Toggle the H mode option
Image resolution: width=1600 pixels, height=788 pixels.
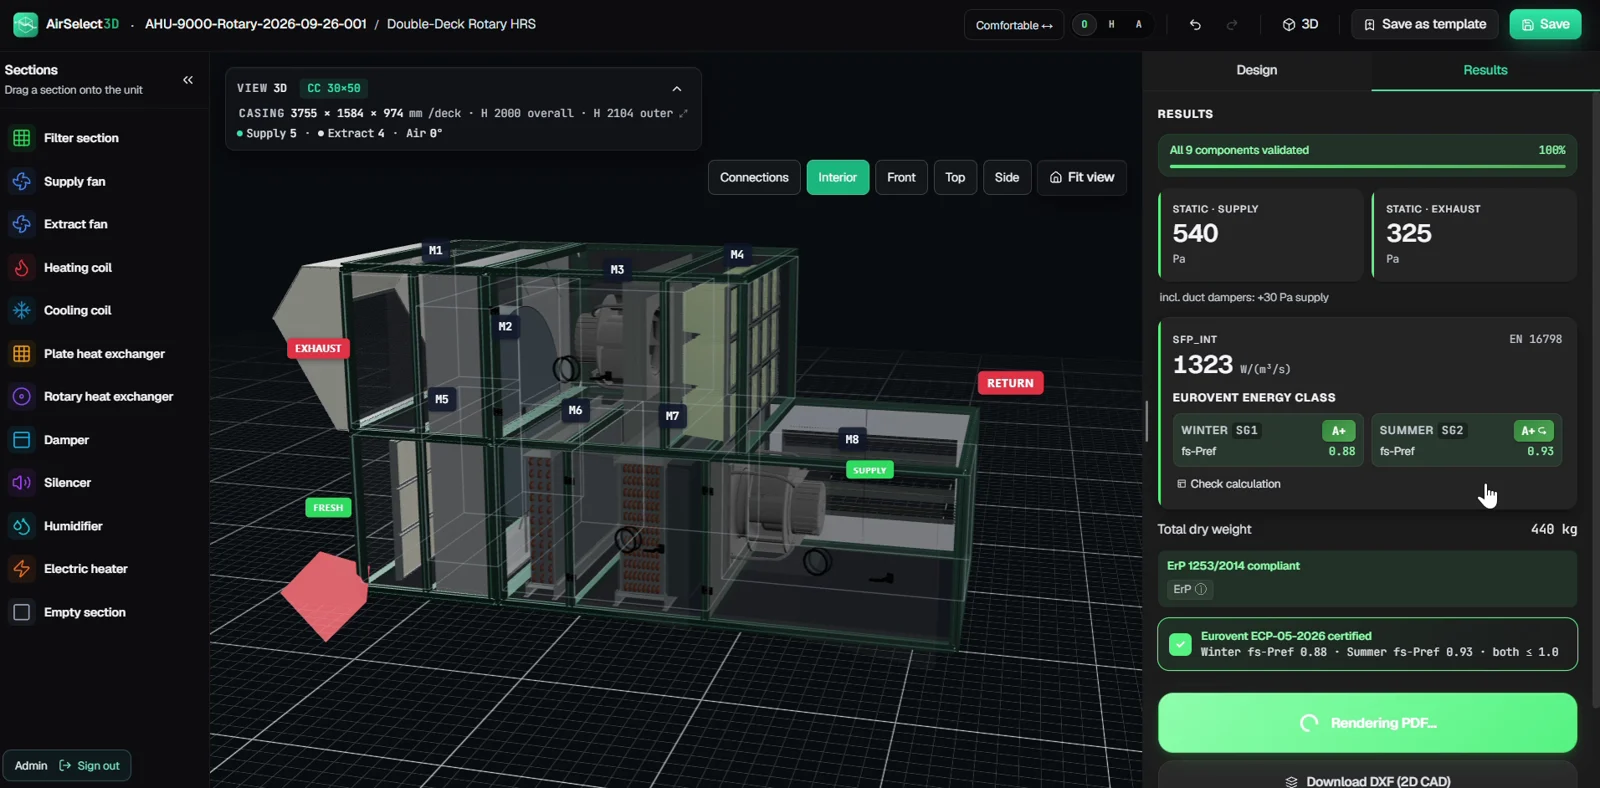1111,25
